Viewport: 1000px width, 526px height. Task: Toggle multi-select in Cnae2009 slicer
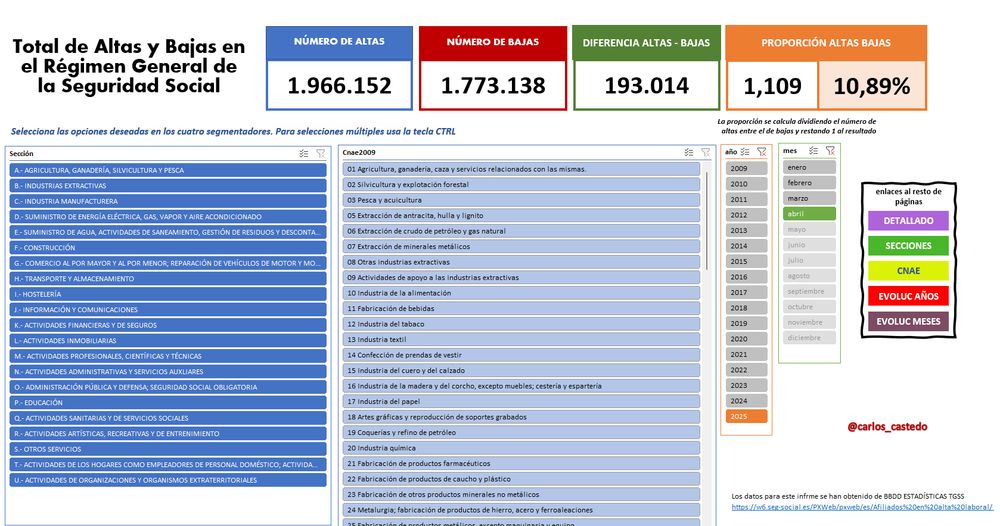coord(689,152)
